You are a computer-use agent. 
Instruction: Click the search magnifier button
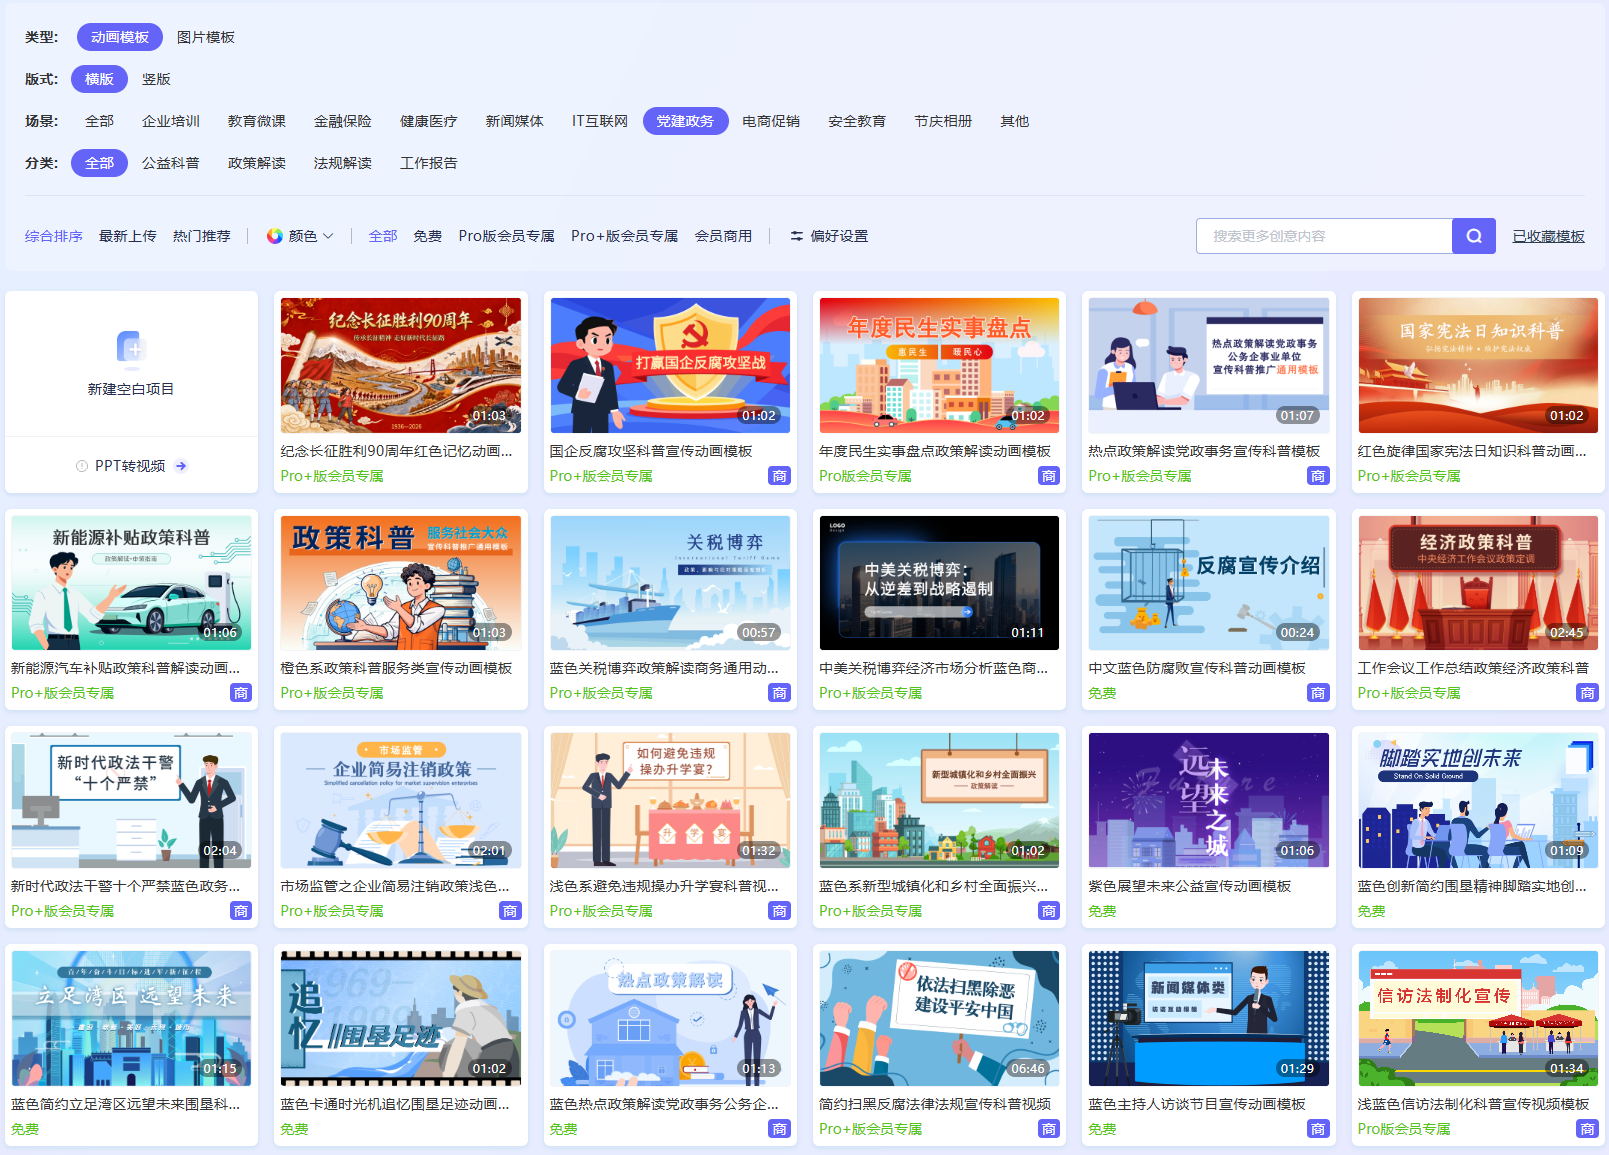(x=1474, y=236)
